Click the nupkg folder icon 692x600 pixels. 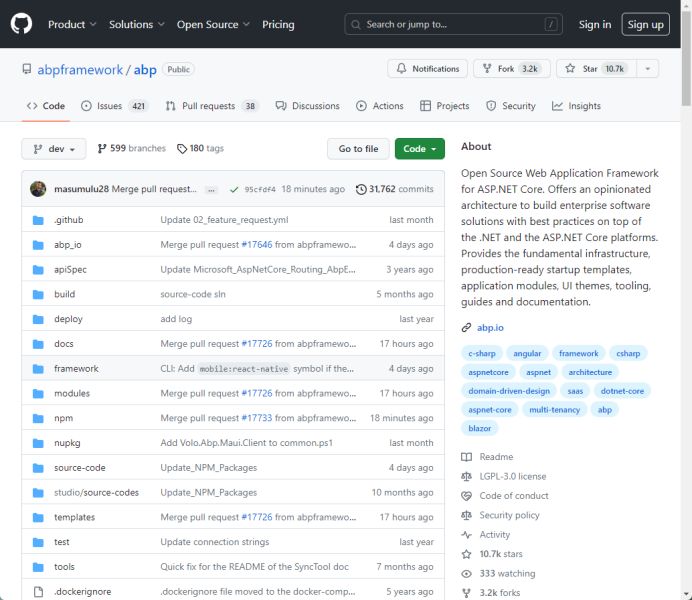tap(38, 442)
